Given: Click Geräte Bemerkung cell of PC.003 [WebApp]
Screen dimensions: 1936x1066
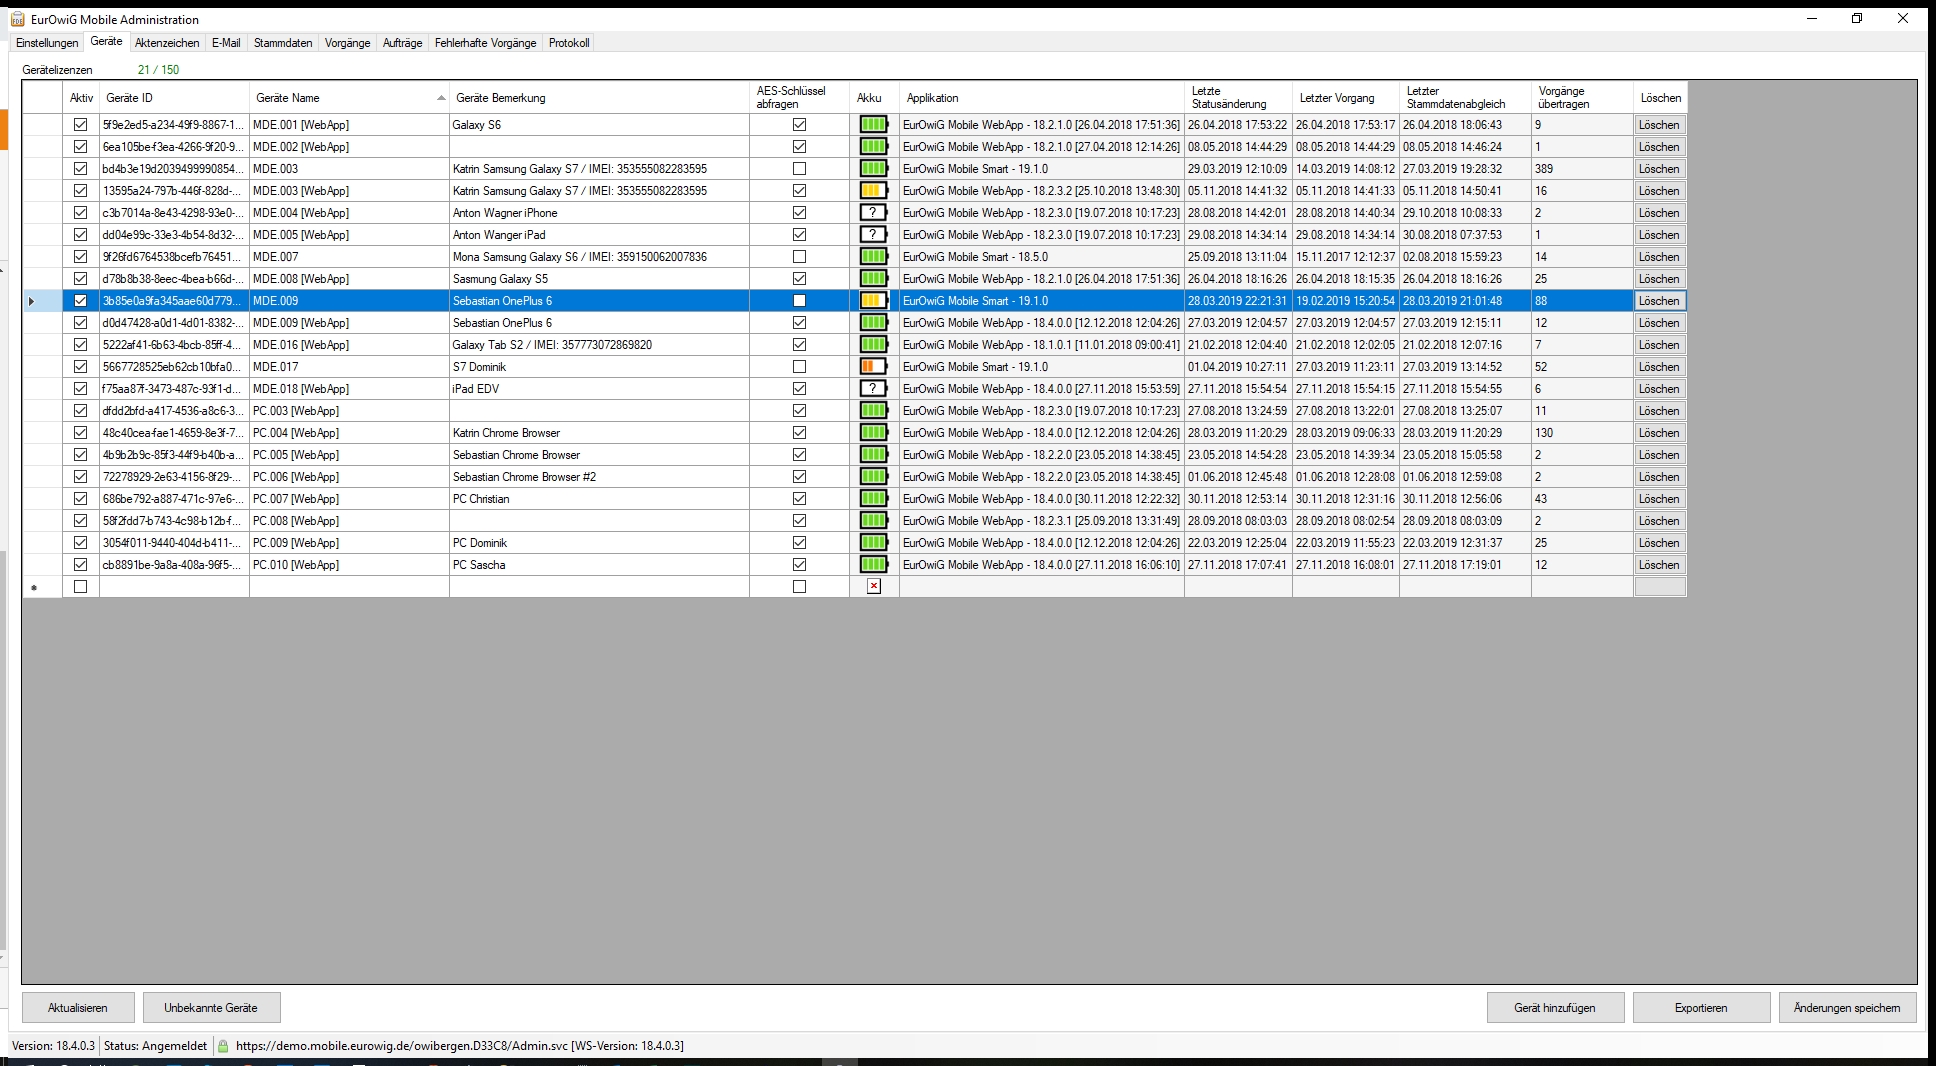Looking at the screenshot, I should coord(598,411).
